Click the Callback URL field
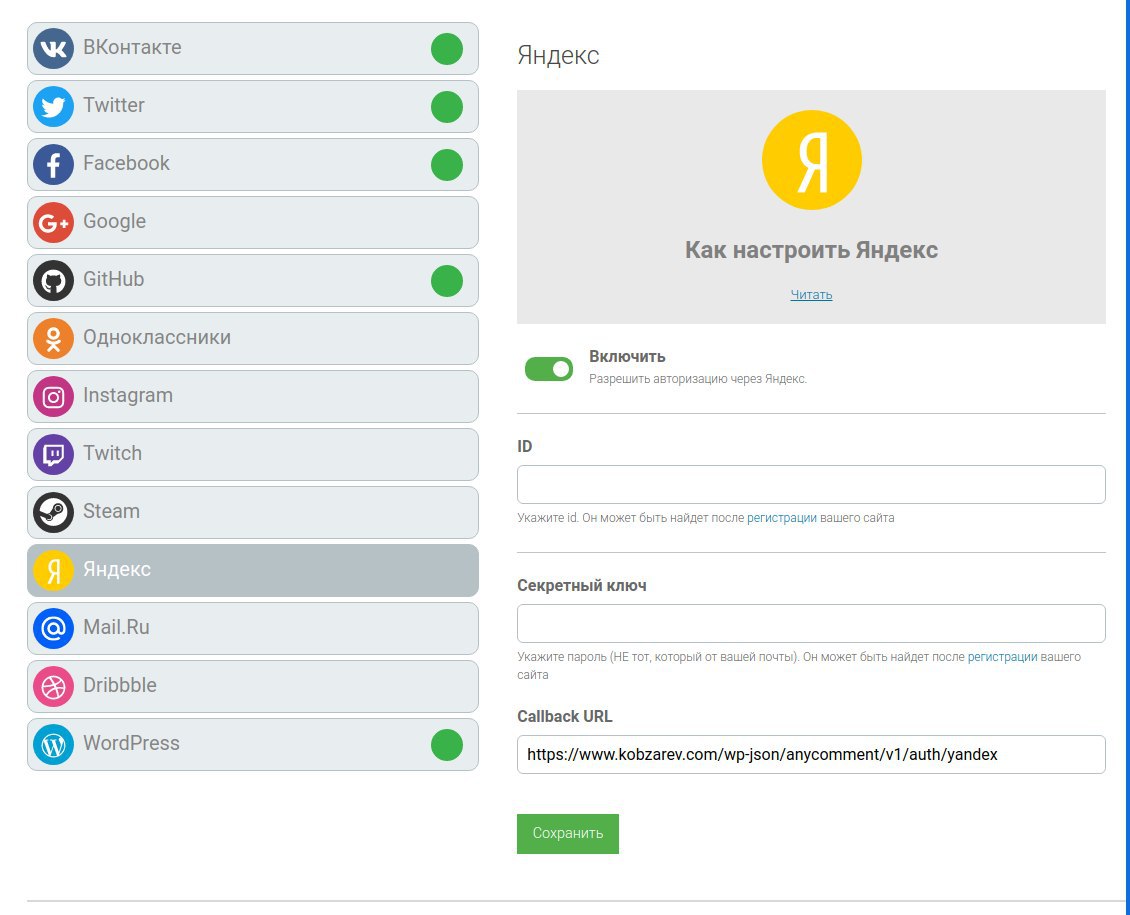This screenshot has height=915, width=1130. click(x=811, y=754)
